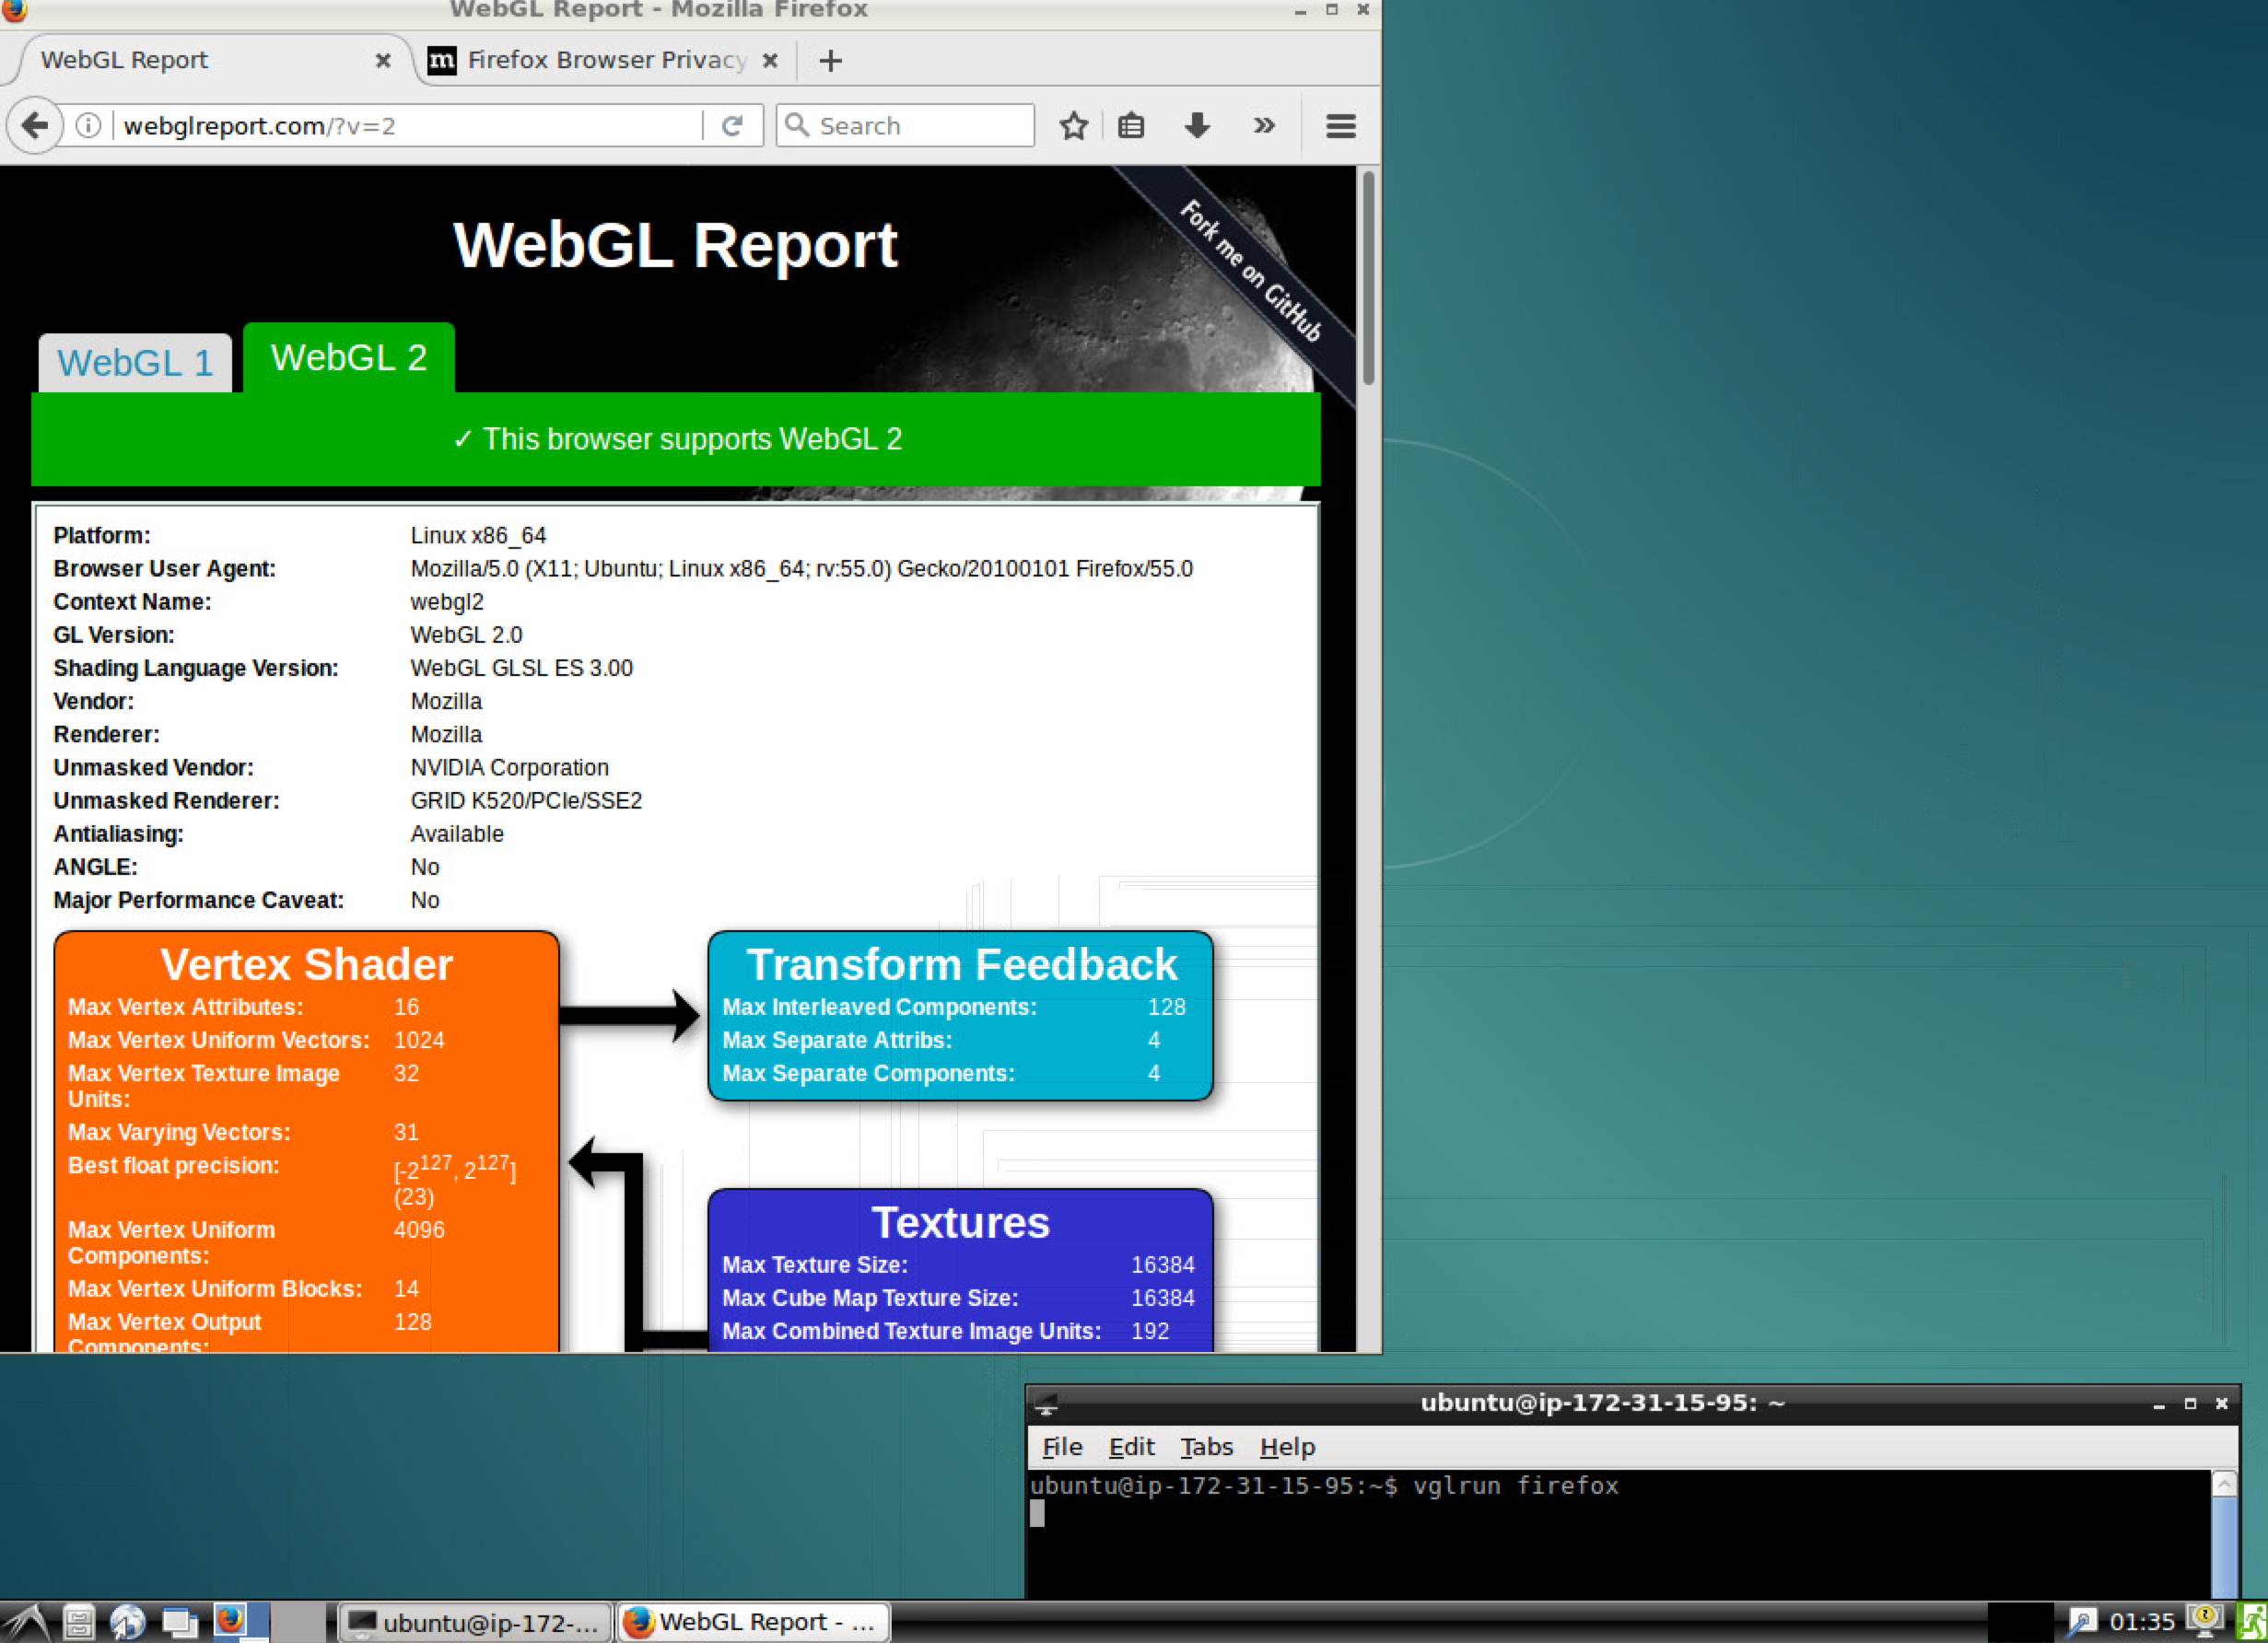2268x1643 pixels.
Task: Show bookmarks list icon in toolbar
Action: [x=1131, y=126]
